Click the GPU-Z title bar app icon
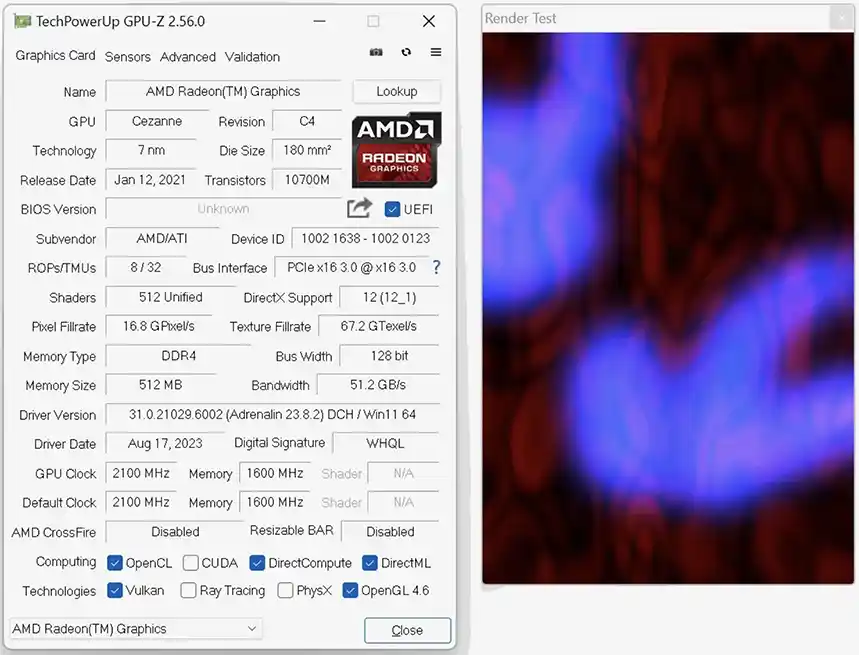The width and height of the screenshot is (859, 655). coord(22,21)
